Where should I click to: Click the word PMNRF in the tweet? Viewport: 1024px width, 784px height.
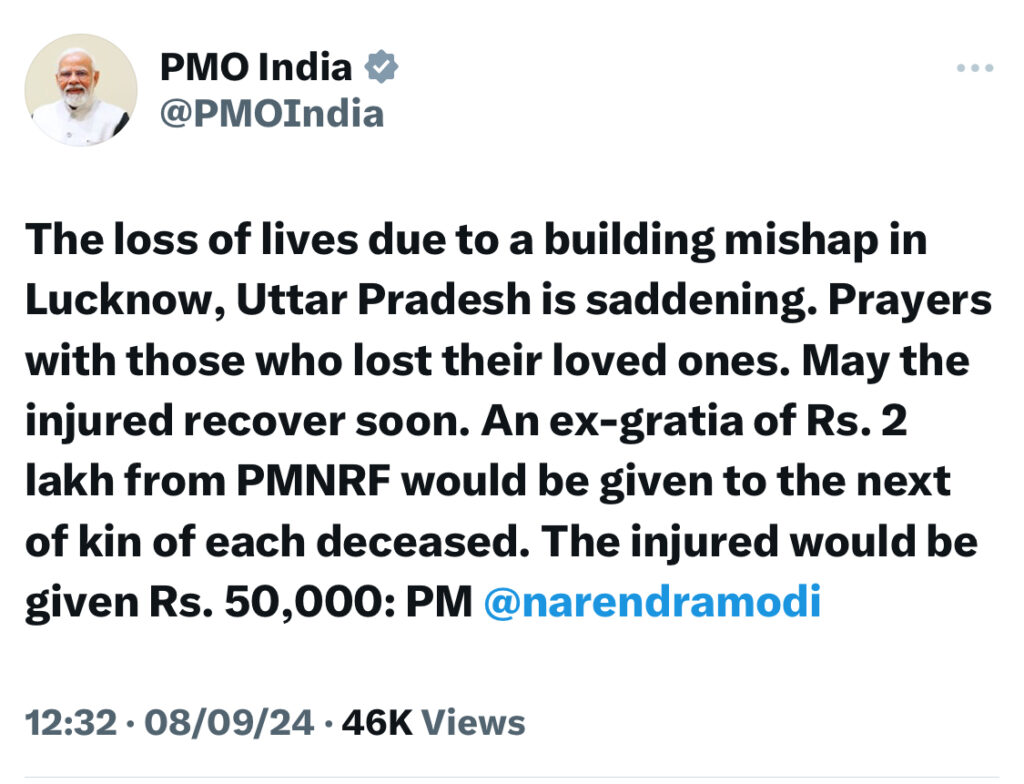coord(313,482)
